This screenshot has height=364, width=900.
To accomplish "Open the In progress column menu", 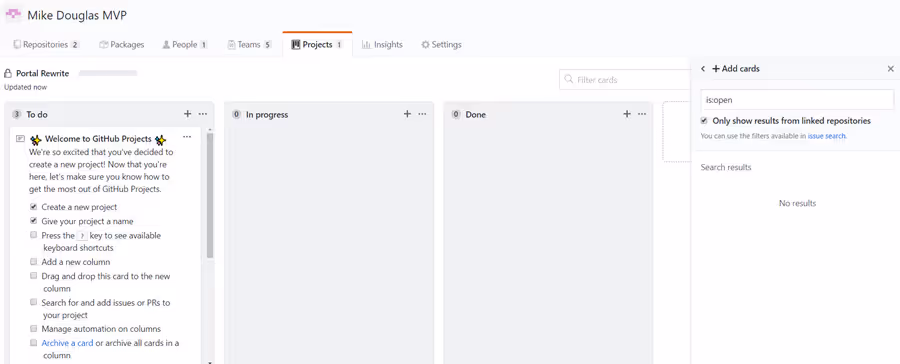I will (422, 114).
